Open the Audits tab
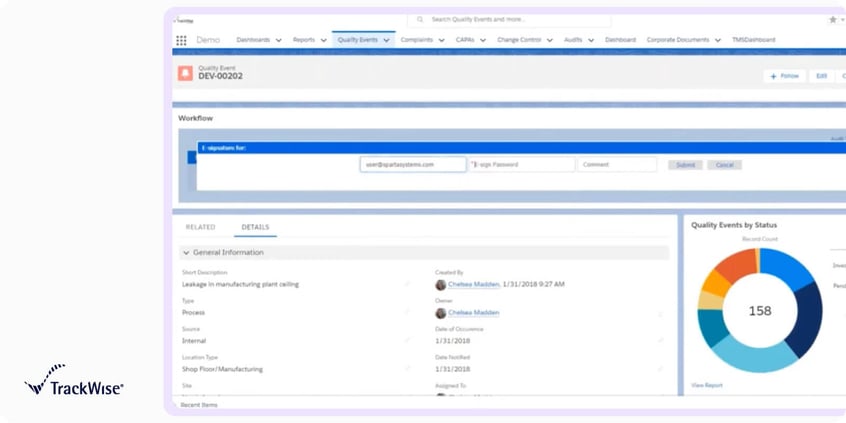 click(573, 40)
